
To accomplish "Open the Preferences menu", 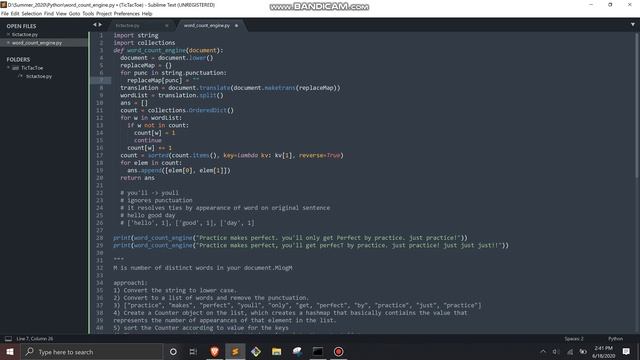I will click(x=127, y=13).
